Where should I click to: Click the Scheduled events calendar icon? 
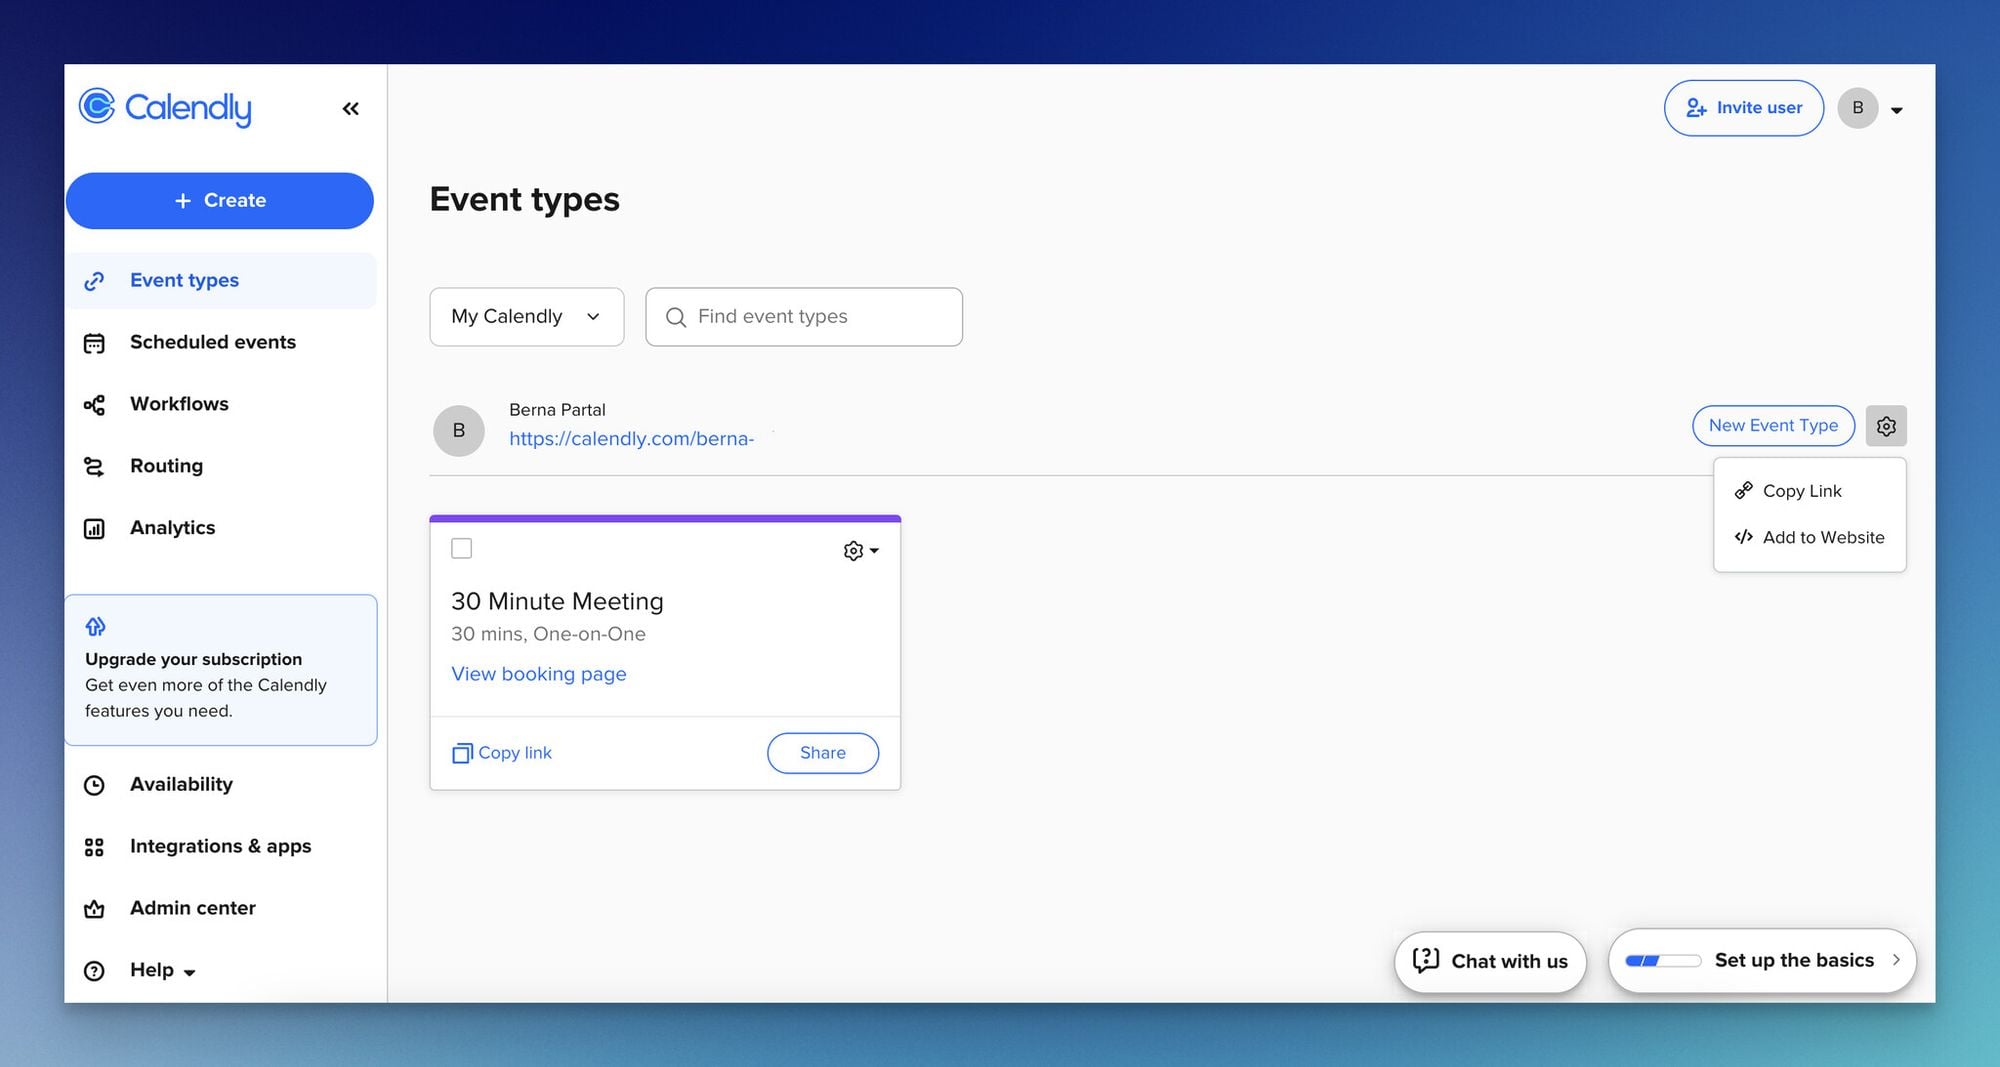pos(94,343)
